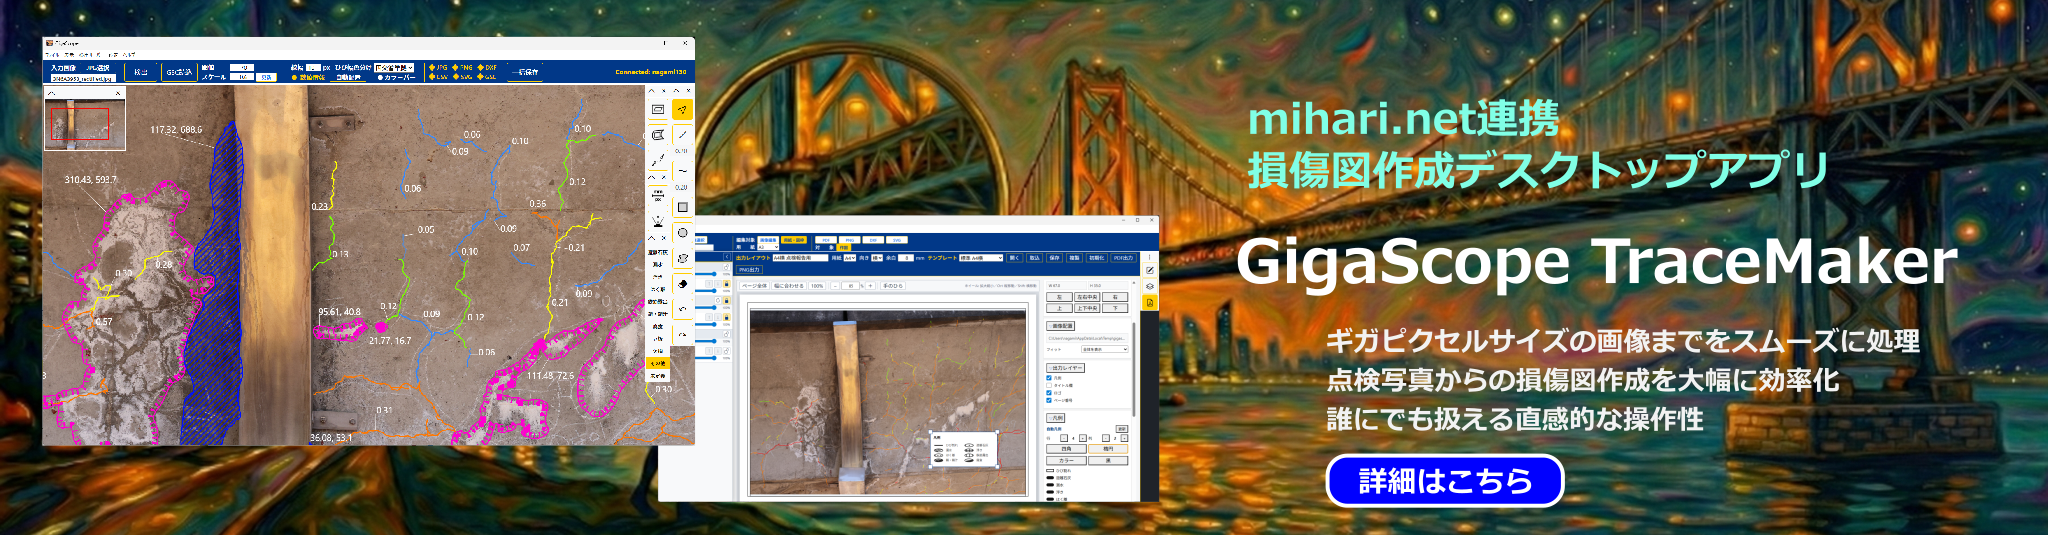Enable the タイトル欄 output layer checkbox
This screenshot has height=535, width=2048.
tap(1049, 385)
